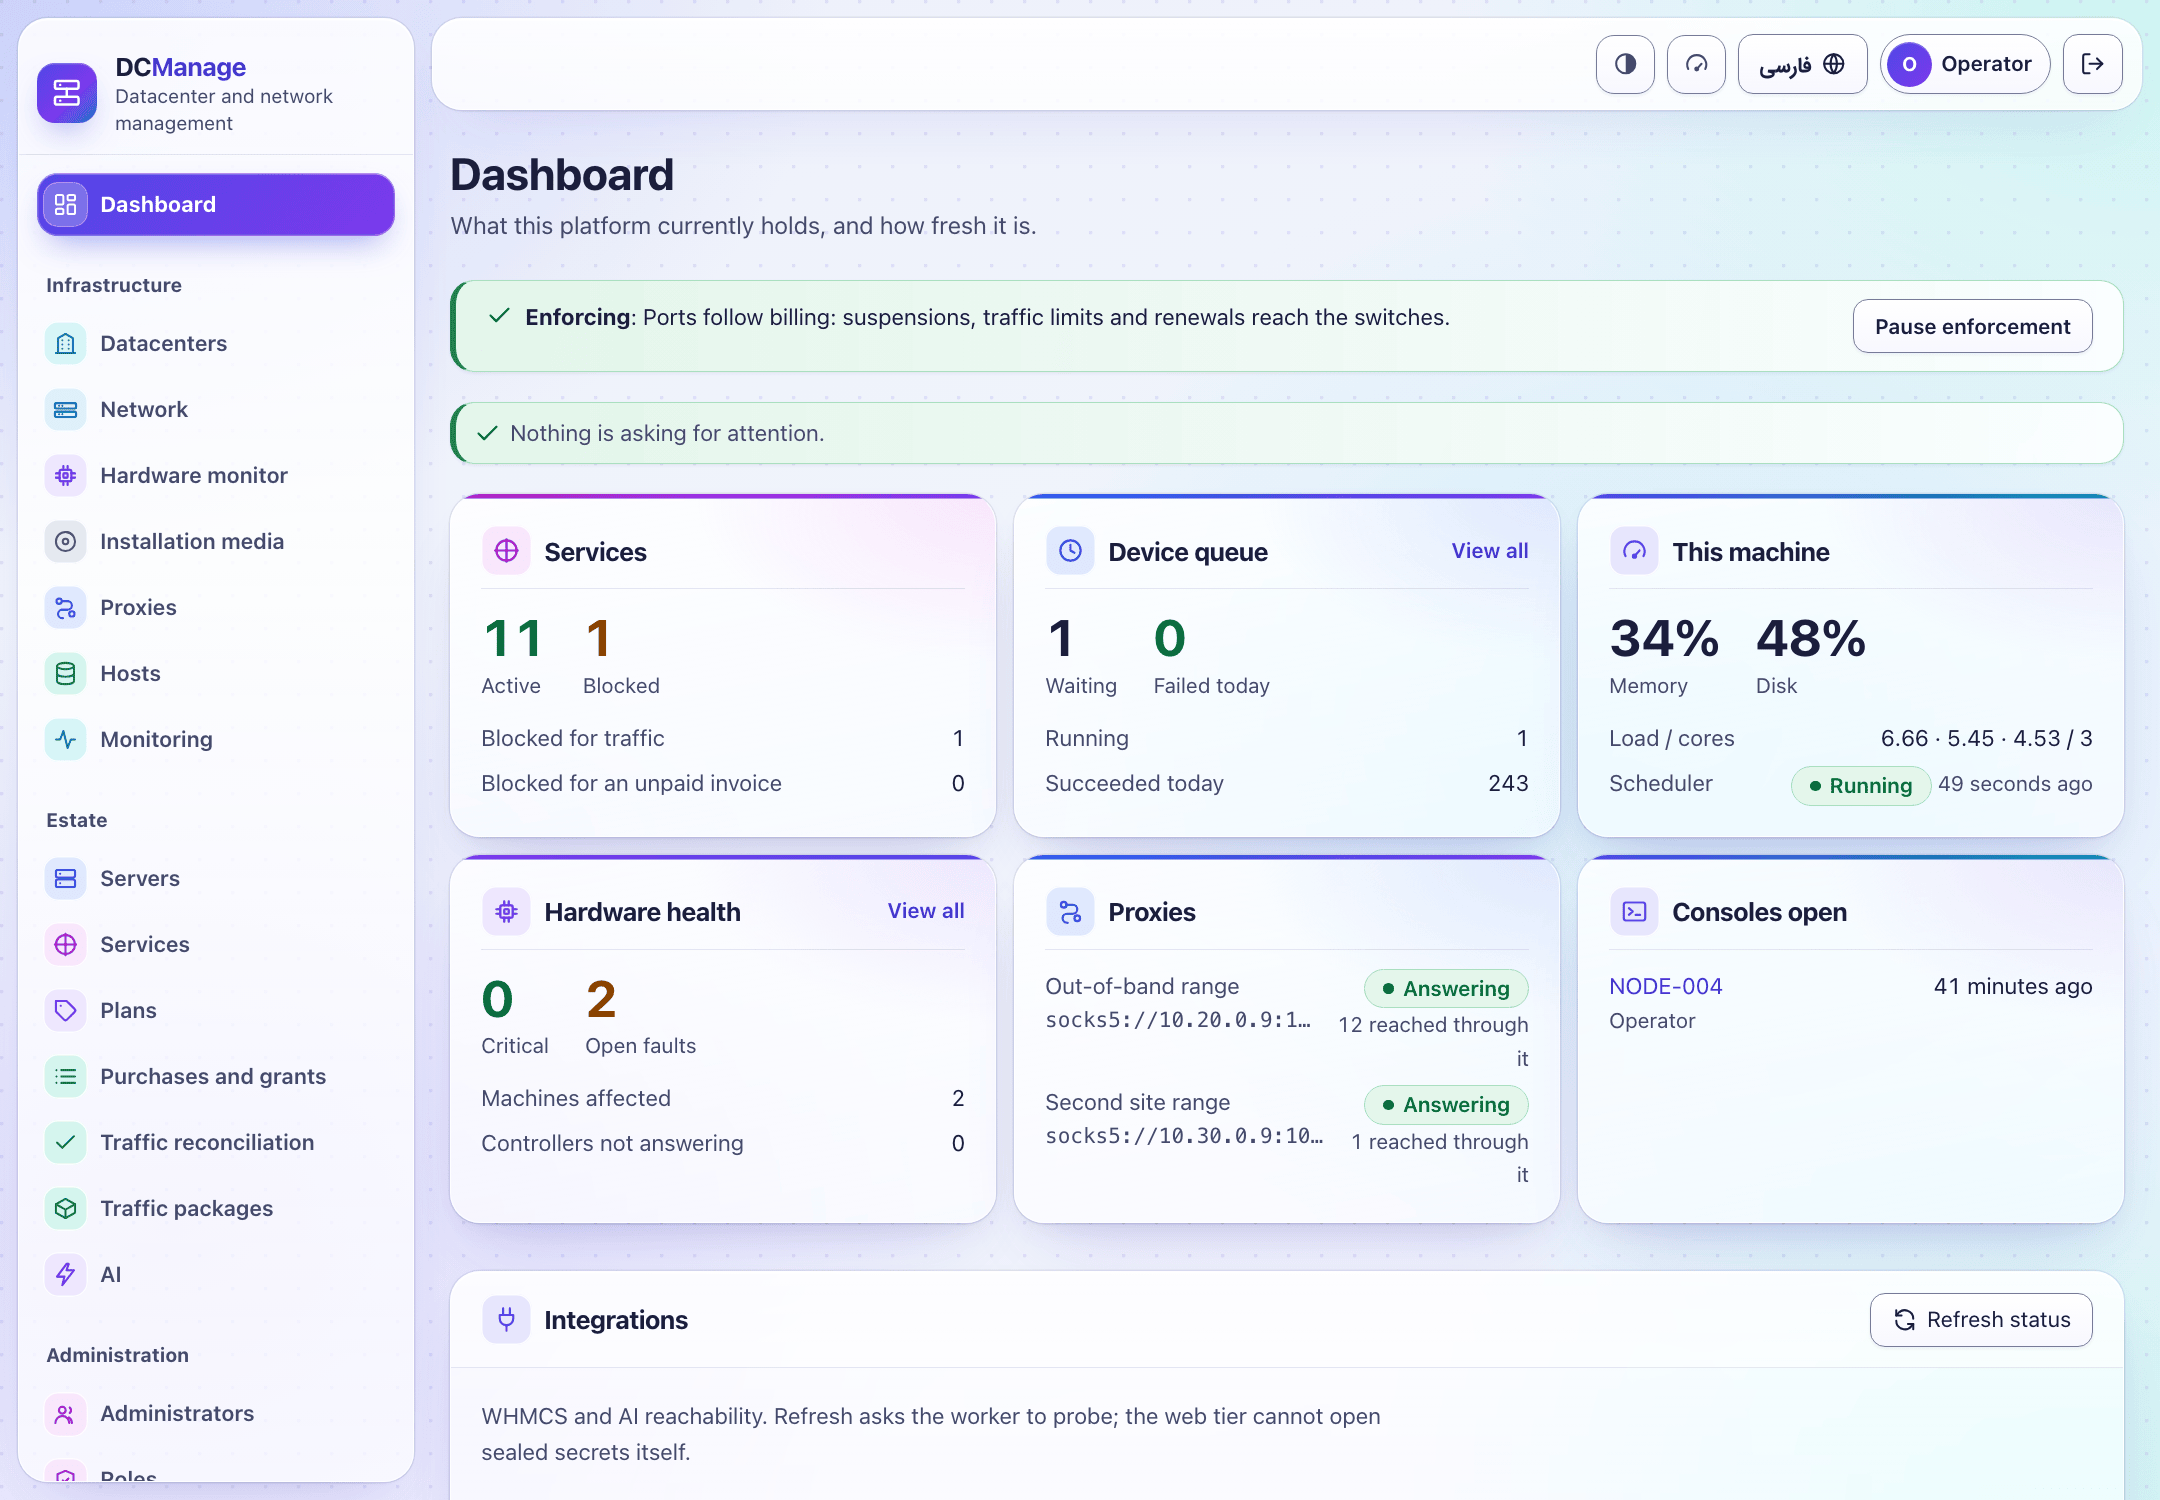The height and width of the screenshot is (1500, 2160).
Task: Click the This machine gauge icon
Action: pos(1634,551)
